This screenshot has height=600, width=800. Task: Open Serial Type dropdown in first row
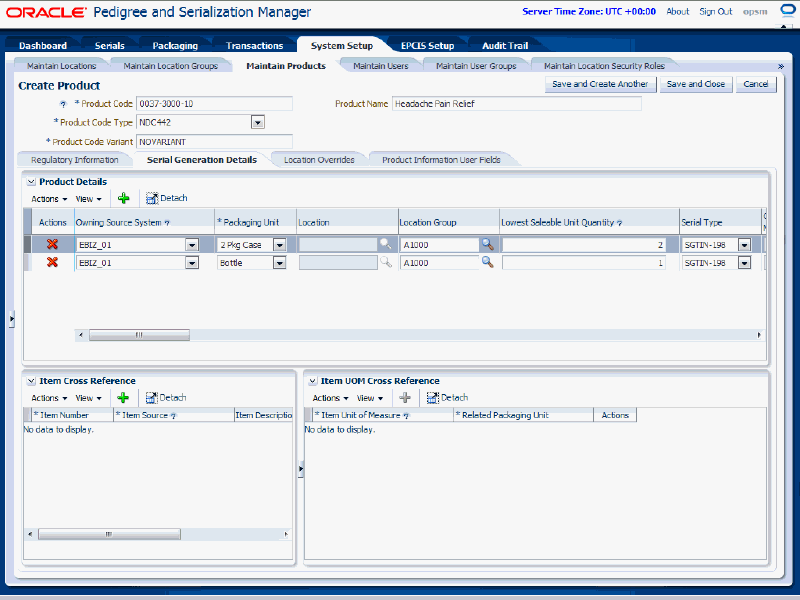tap(744, 245)
